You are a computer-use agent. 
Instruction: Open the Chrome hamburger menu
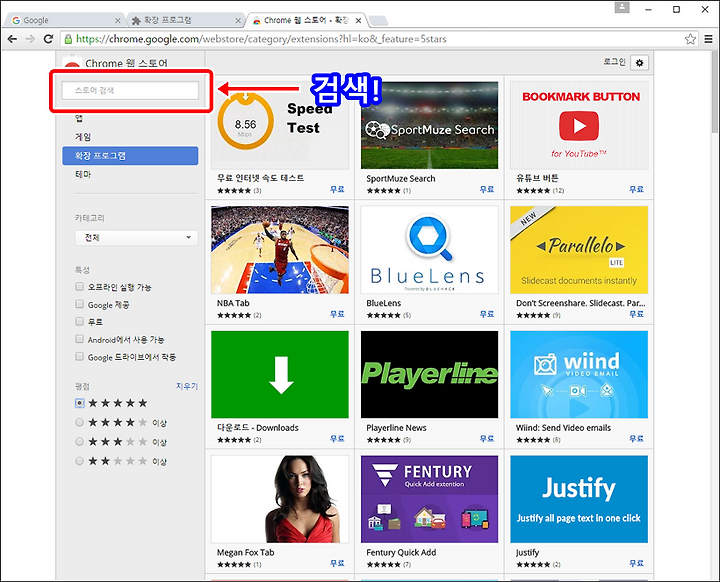pyautogui.click(x=709, y=39)
